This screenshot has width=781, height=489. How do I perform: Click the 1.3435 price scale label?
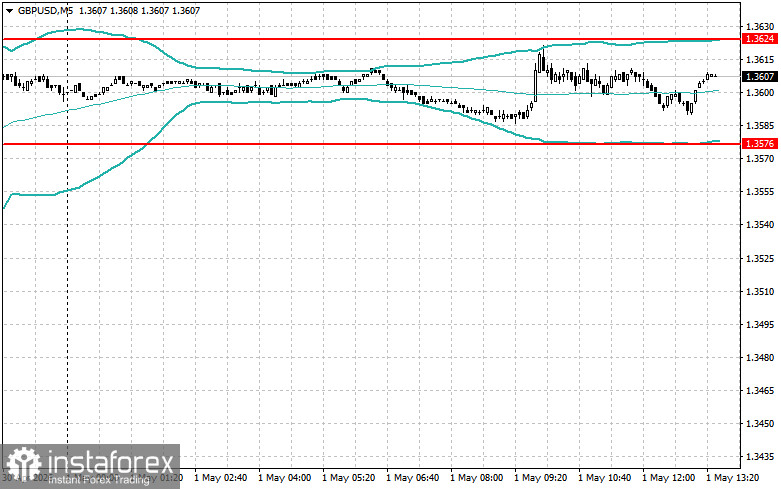click(x=760, y=457)
